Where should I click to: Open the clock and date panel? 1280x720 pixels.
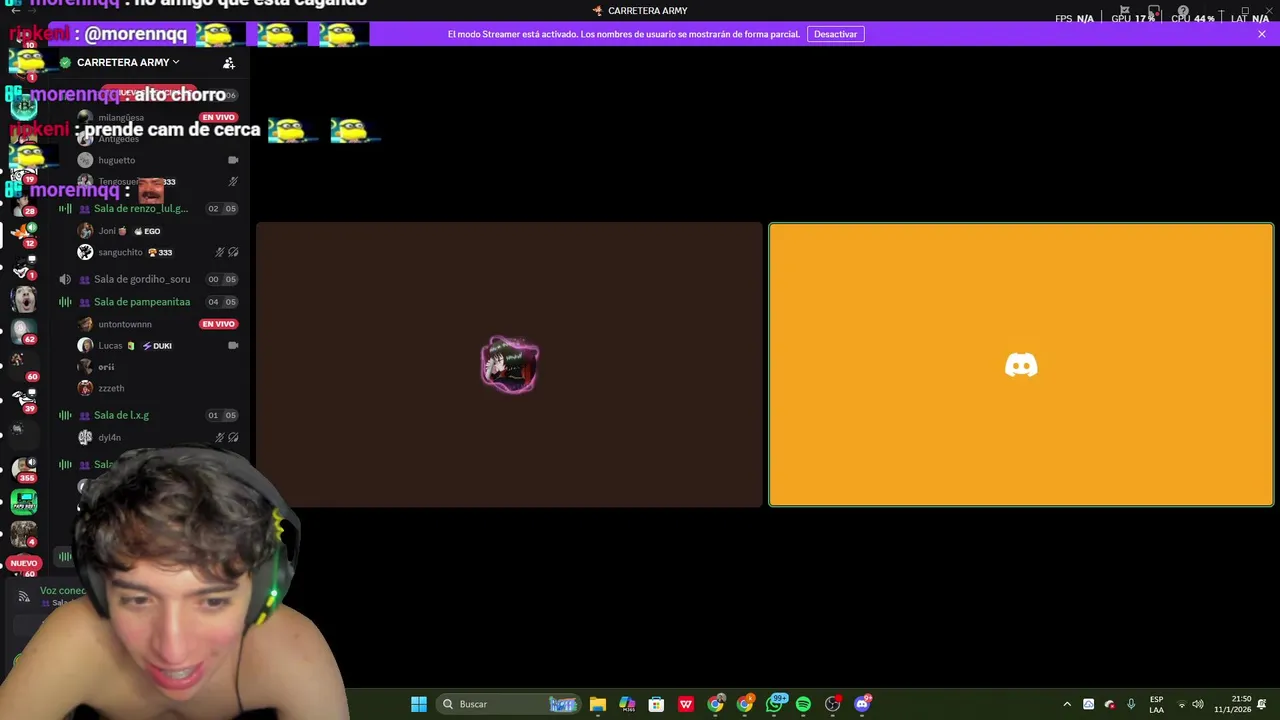(1232, 704)
